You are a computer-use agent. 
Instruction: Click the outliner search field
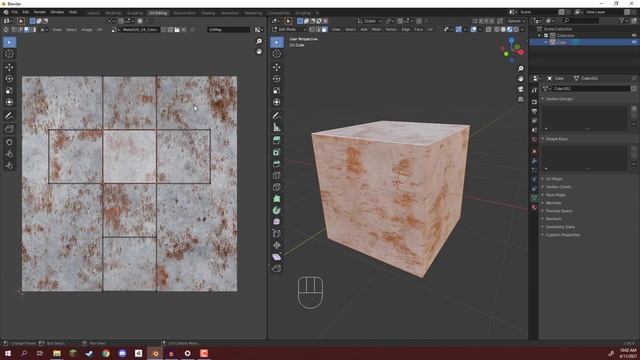[x=580, y=20]
